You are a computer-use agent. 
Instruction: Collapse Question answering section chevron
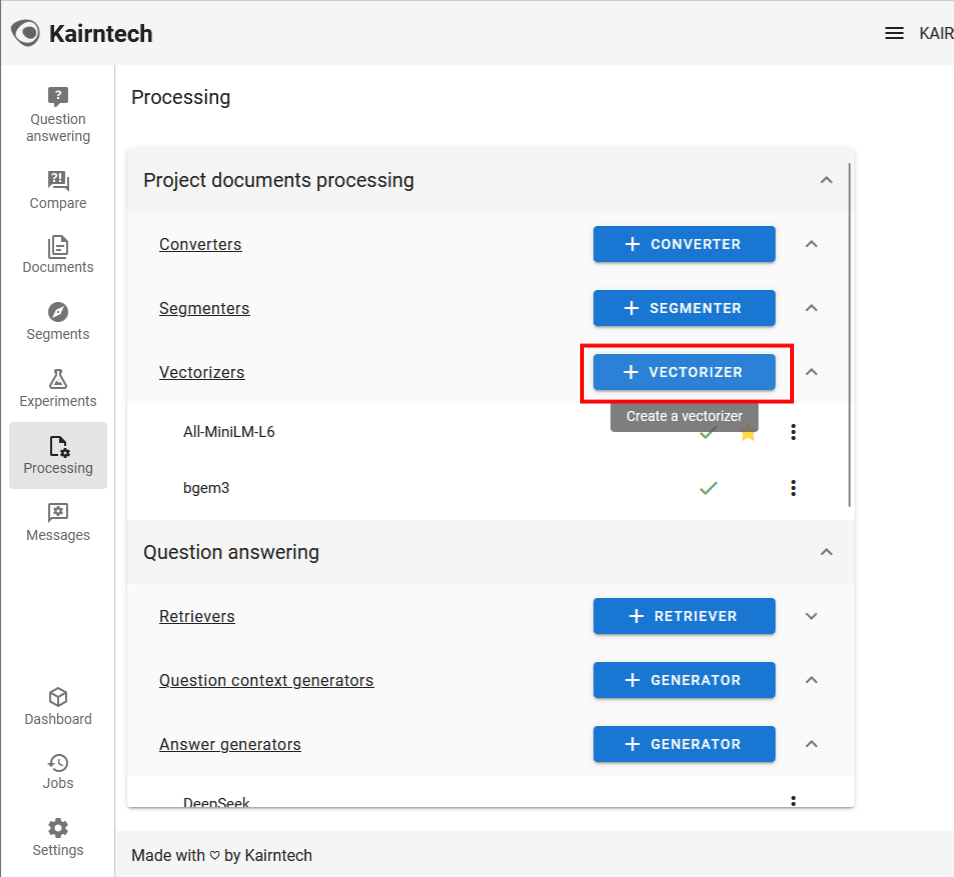(x=826, y=552)
